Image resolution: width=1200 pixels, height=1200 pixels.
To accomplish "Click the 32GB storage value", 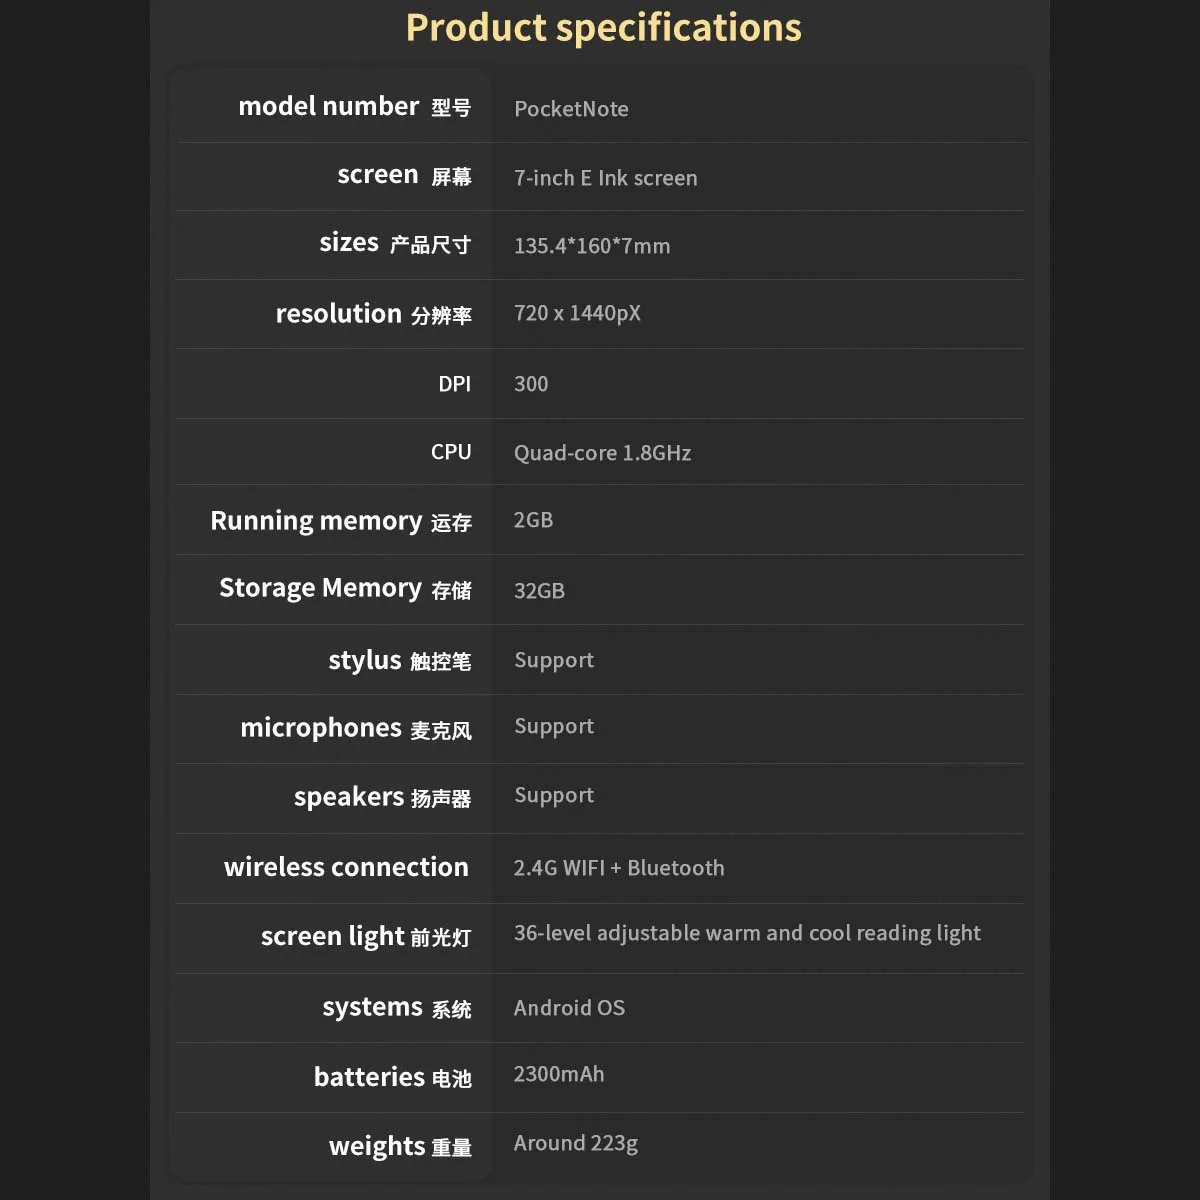I will pyautogui.click(x=539, y=591).
